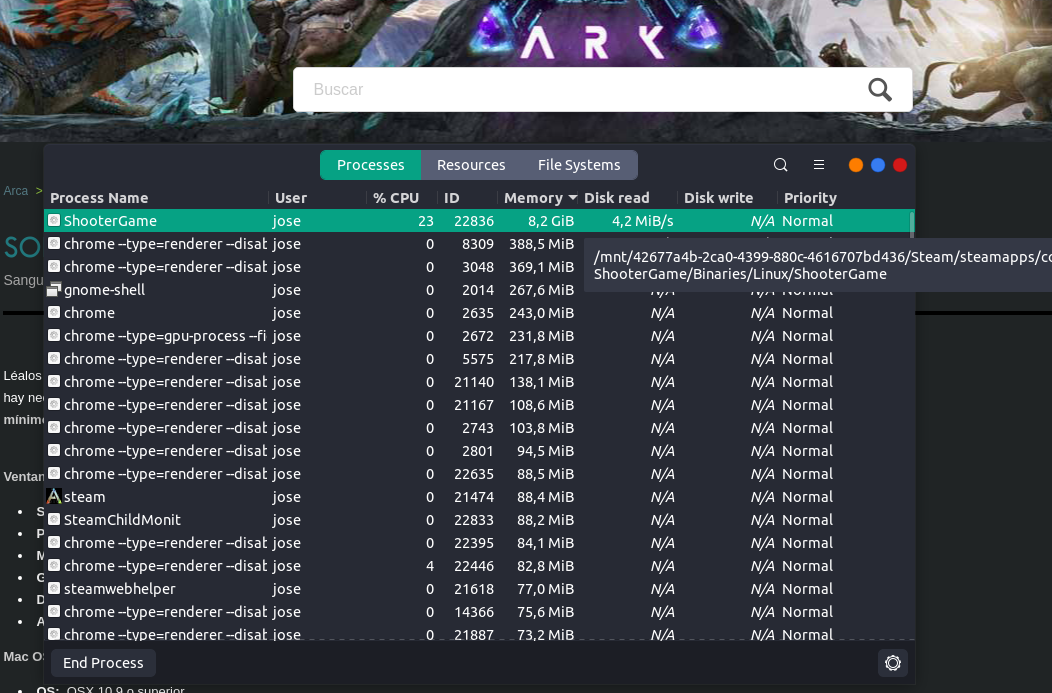Image resolution: width=1052 pixels, height=693 pixels.
Task: Click the magnifier icon in Buscar bar
Action: 880,90
